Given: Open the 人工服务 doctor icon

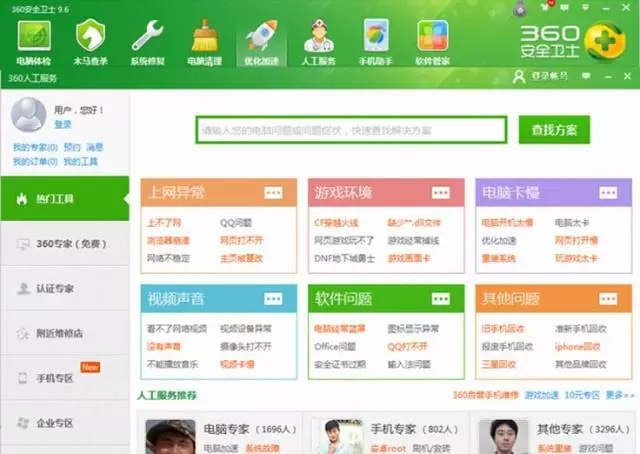Looking at the screenshot, I should (x=318, y=42).
